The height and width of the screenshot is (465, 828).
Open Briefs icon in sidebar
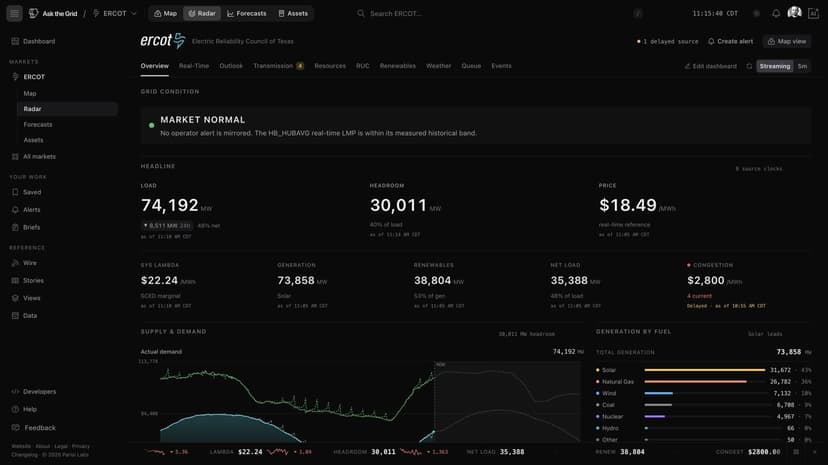pos(15,227)
